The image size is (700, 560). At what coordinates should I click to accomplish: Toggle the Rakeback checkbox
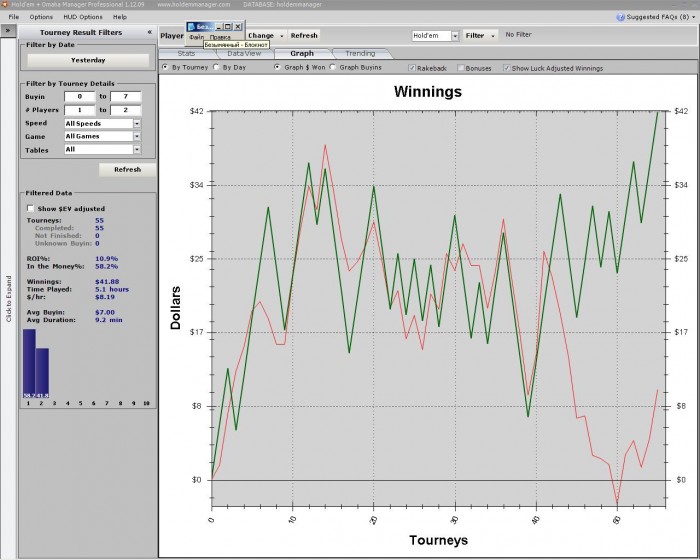point(412,68)
